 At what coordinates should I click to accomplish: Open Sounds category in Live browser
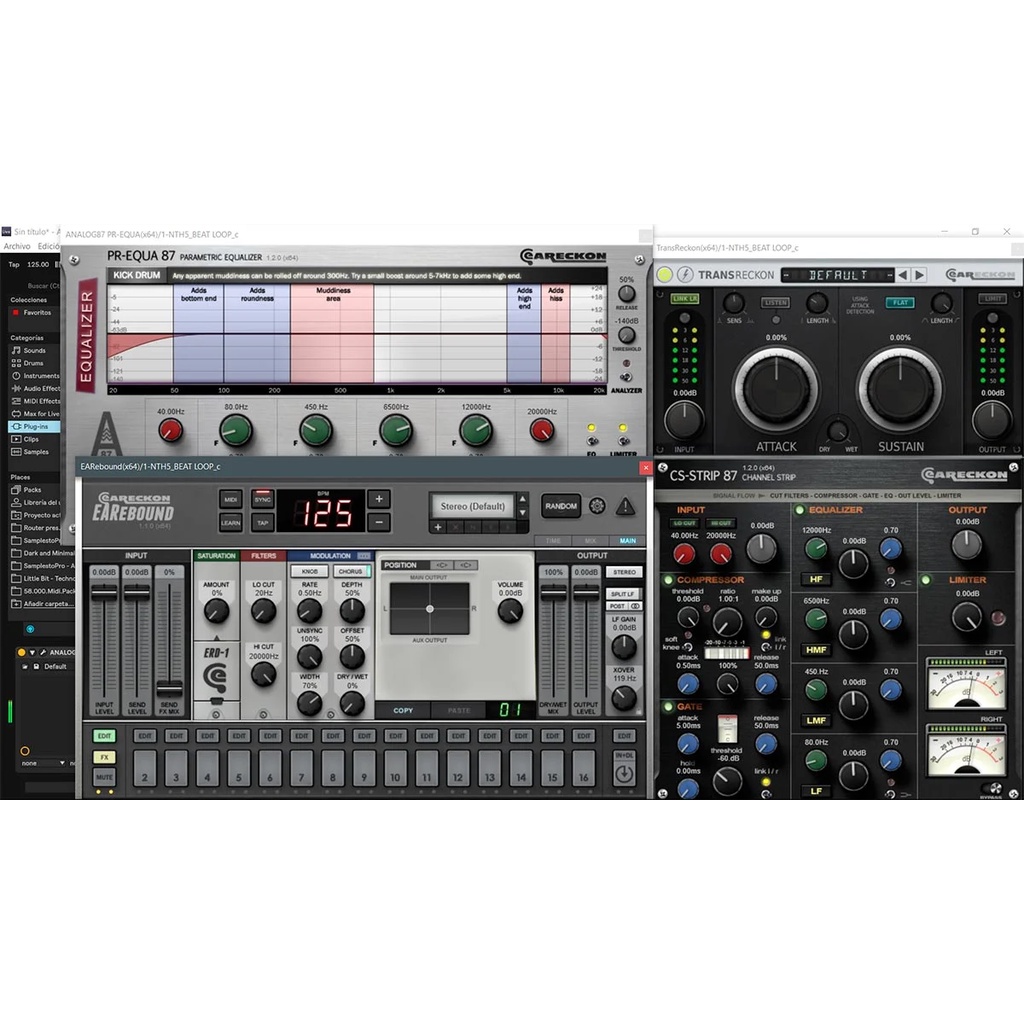[x=34, y=350]
